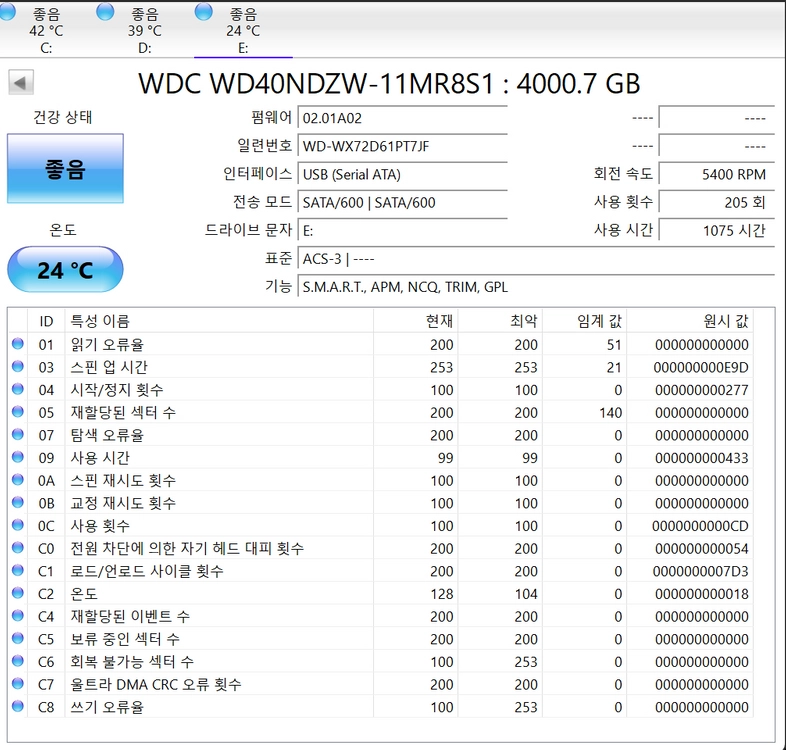The width and height of the screenshot is (786, 750).
Task: Select the 회복 불가능 섹터 수 attribute name
Action: (x=132, y=662)
